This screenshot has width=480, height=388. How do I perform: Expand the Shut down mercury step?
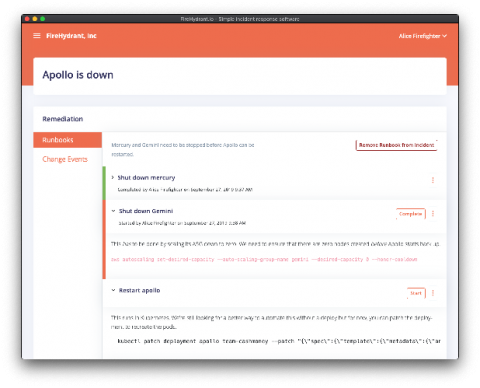(x=113, y=177)
